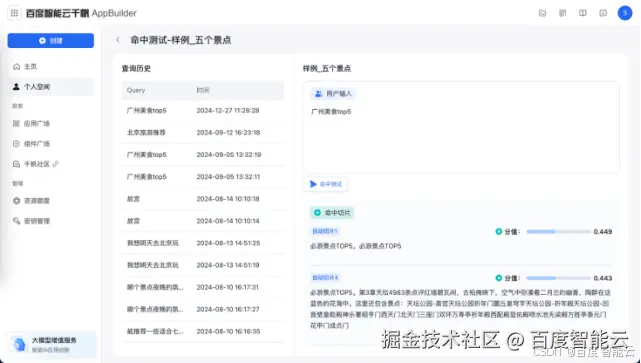Screen dimensions: 641x363
Task: Open the 大模型增值服务 banner
Action: (51, 345)
